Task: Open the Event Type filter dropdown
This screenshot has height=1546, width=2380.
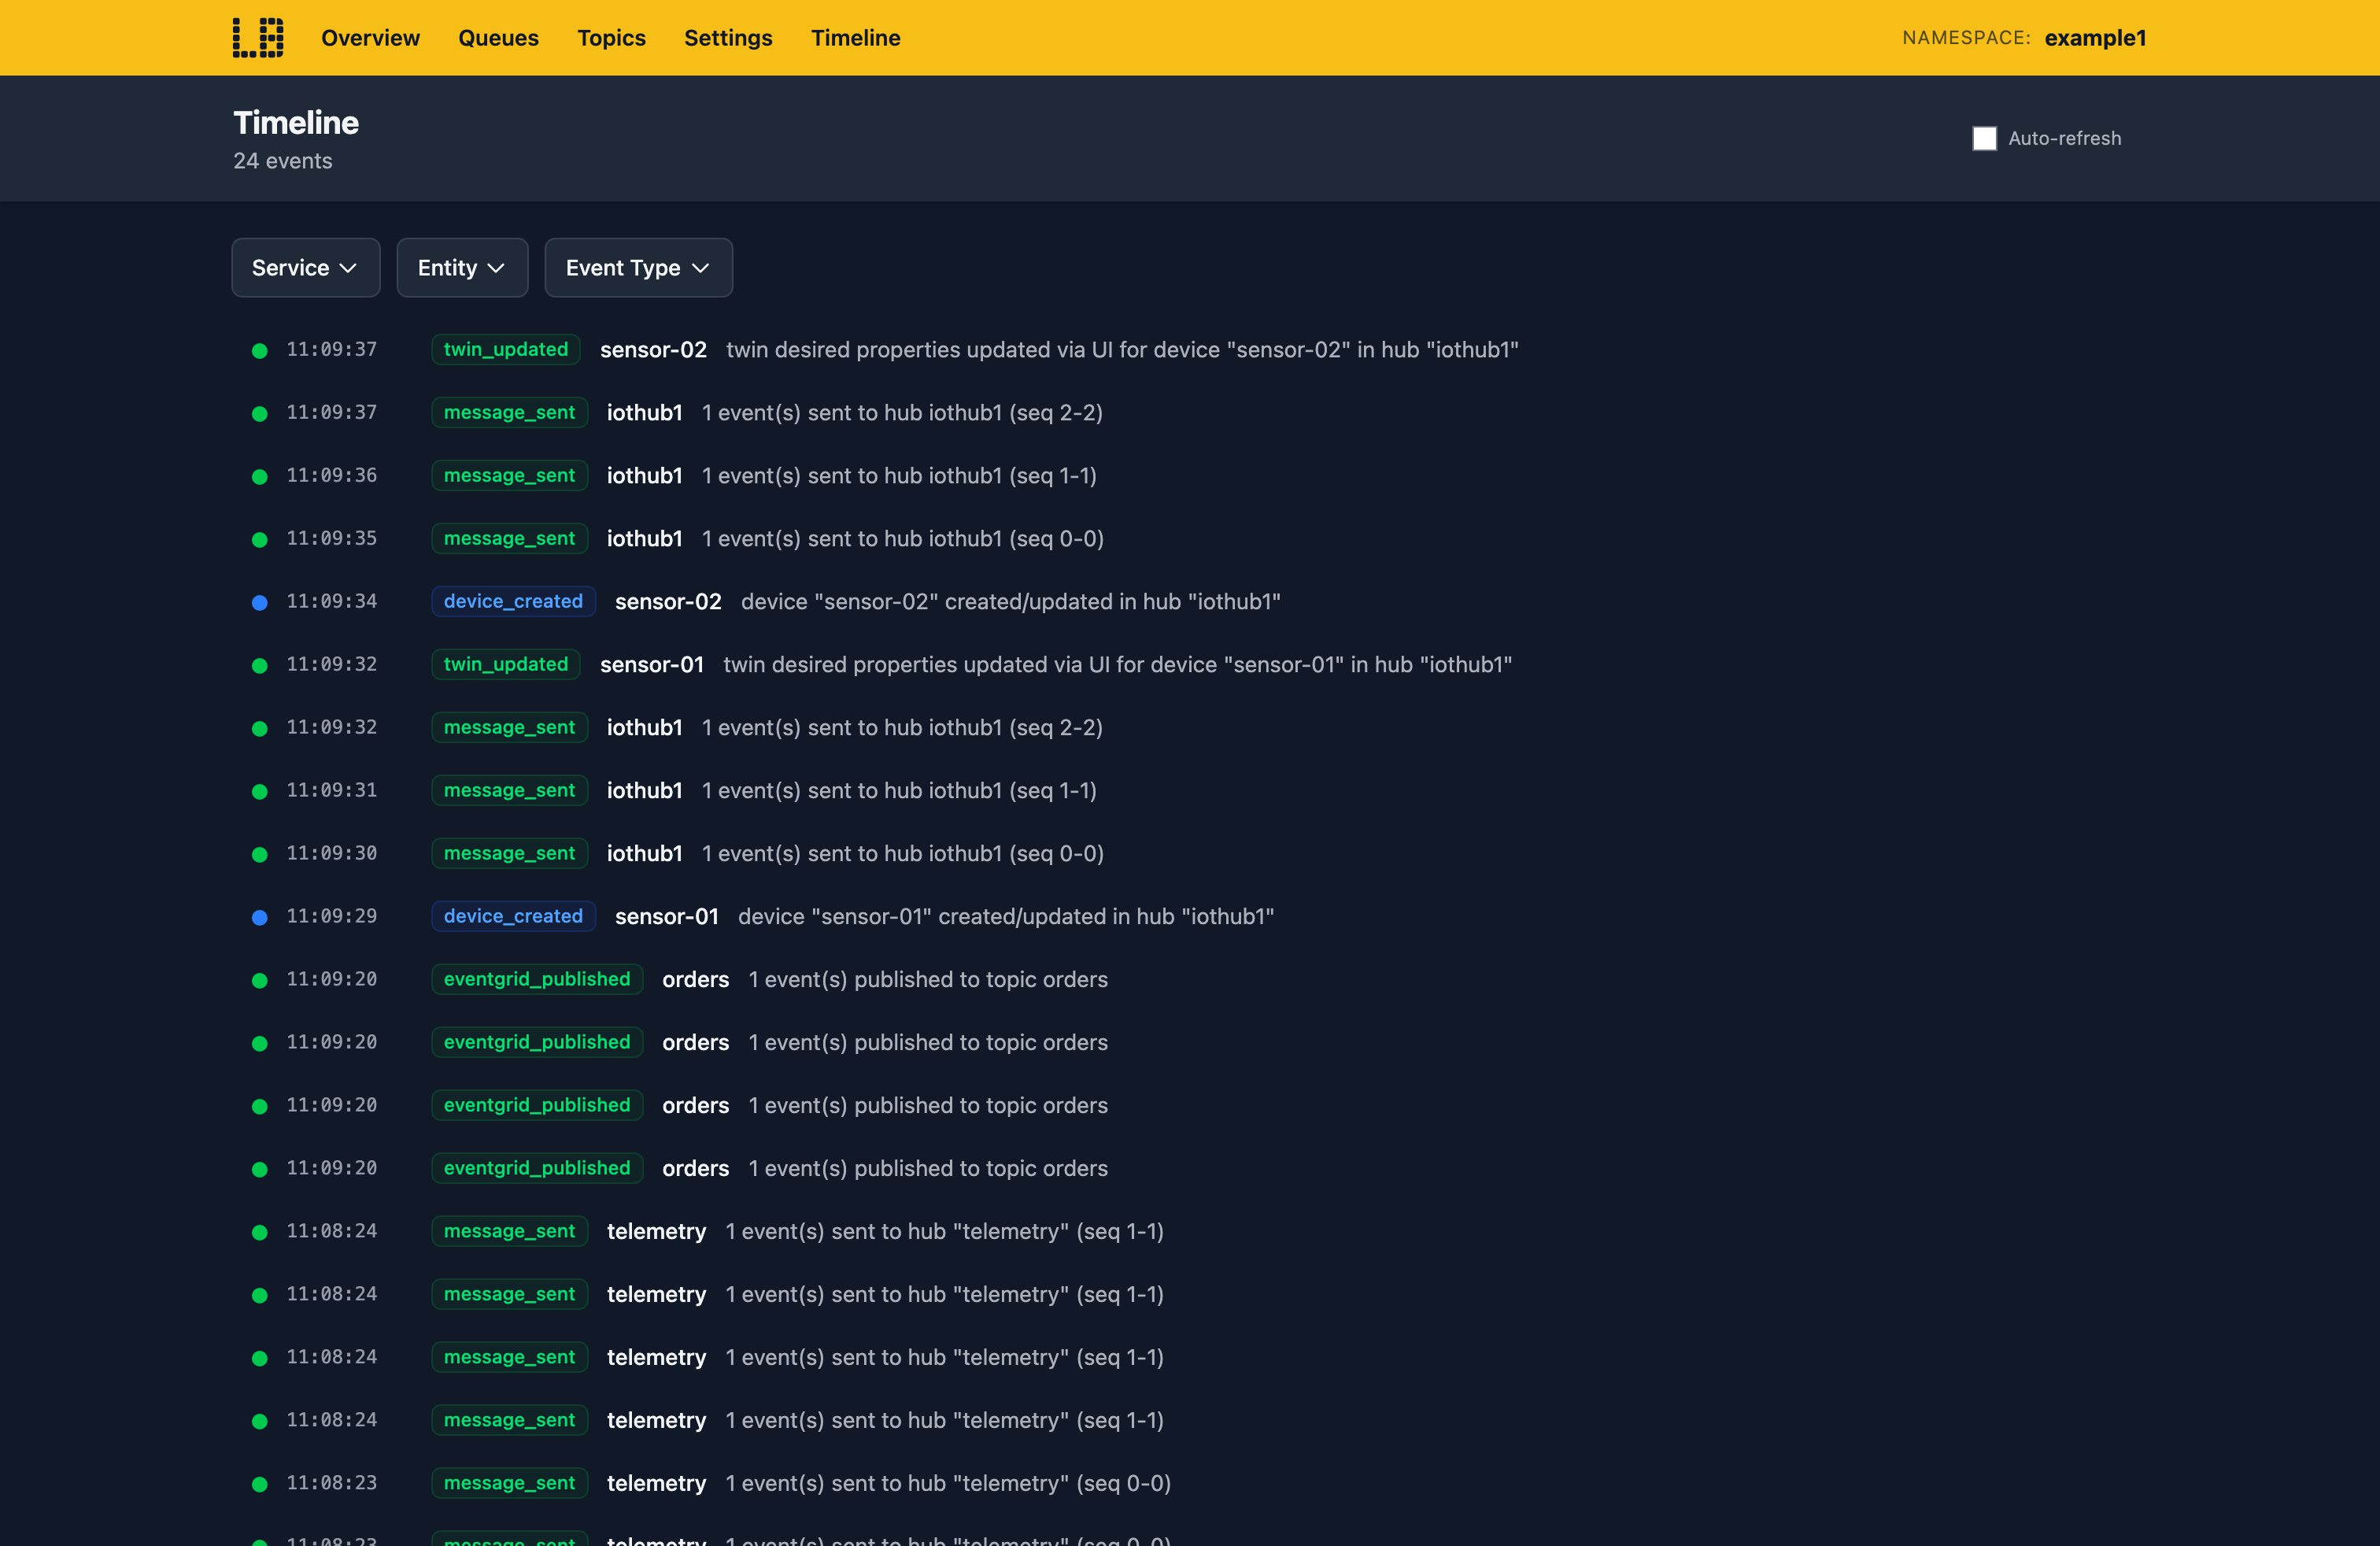Action: 638,267
